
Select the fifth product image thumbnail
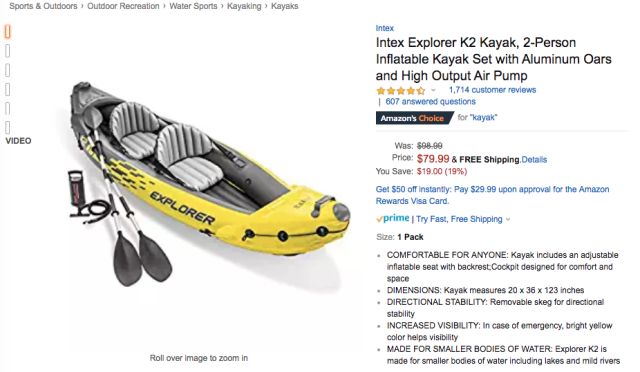point(7,109)
